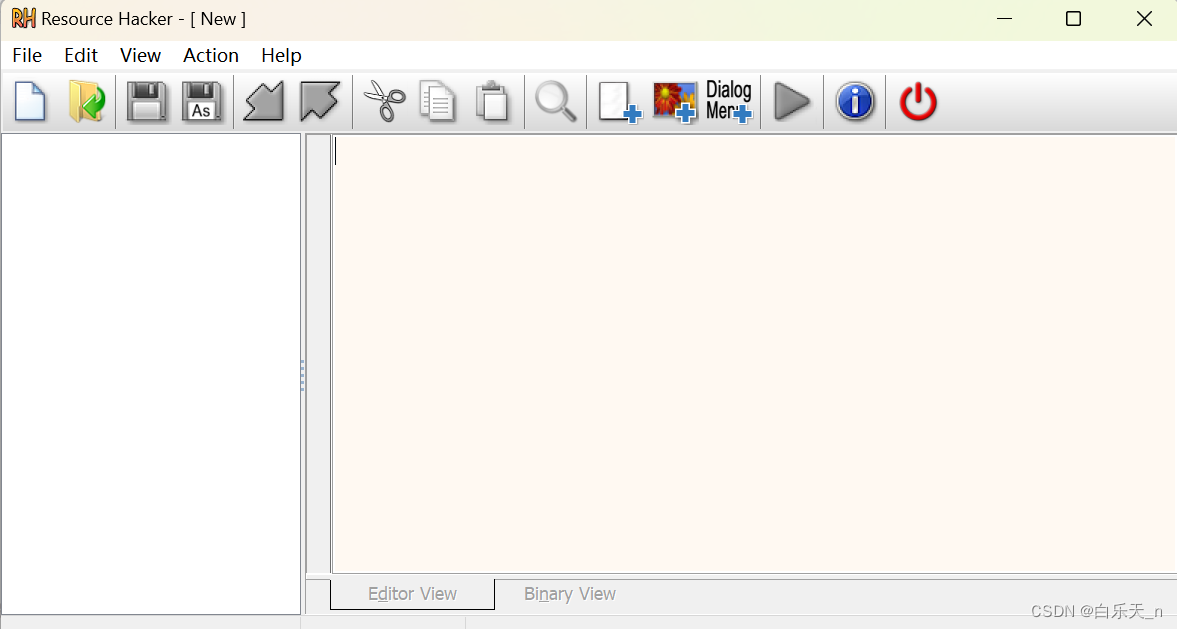Close the Resource Hacker window
The height and width of the screenshot is (629, 1177).
pyautogui.click(x=1144, y=19)
